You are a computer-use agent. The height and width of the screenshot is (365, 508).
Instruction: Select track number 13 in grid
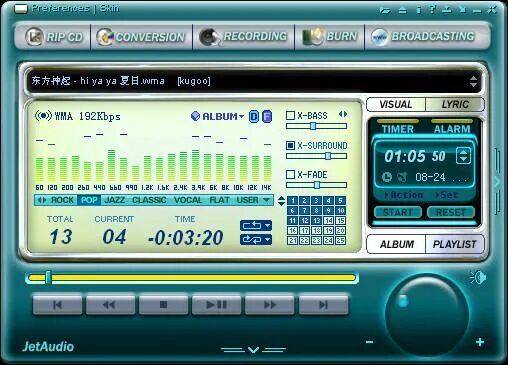(316, 220)
